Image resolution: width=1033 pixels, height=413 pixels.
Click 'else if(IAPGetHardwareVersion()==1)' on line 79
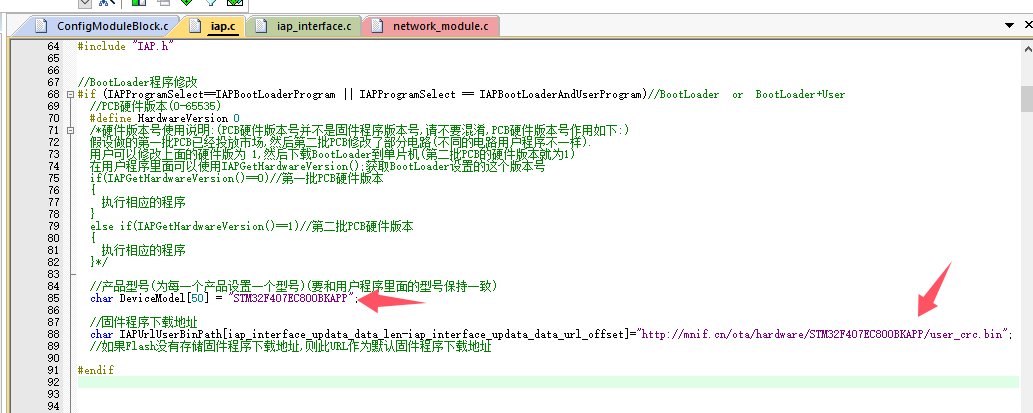195,227
